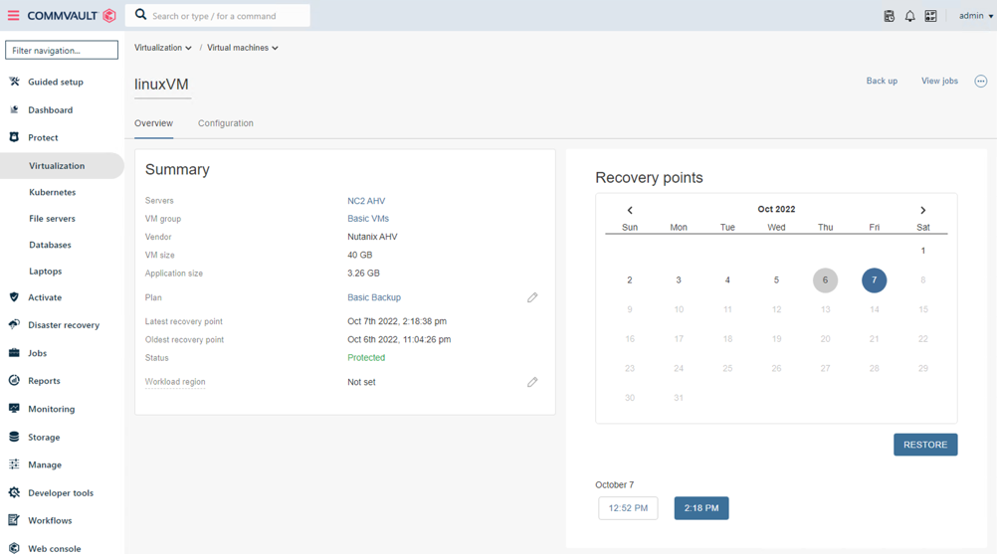Click the latest recovery point timestamp
Image resolution: width=1002 pixels, height=559 pixels.
coord(397,321)
